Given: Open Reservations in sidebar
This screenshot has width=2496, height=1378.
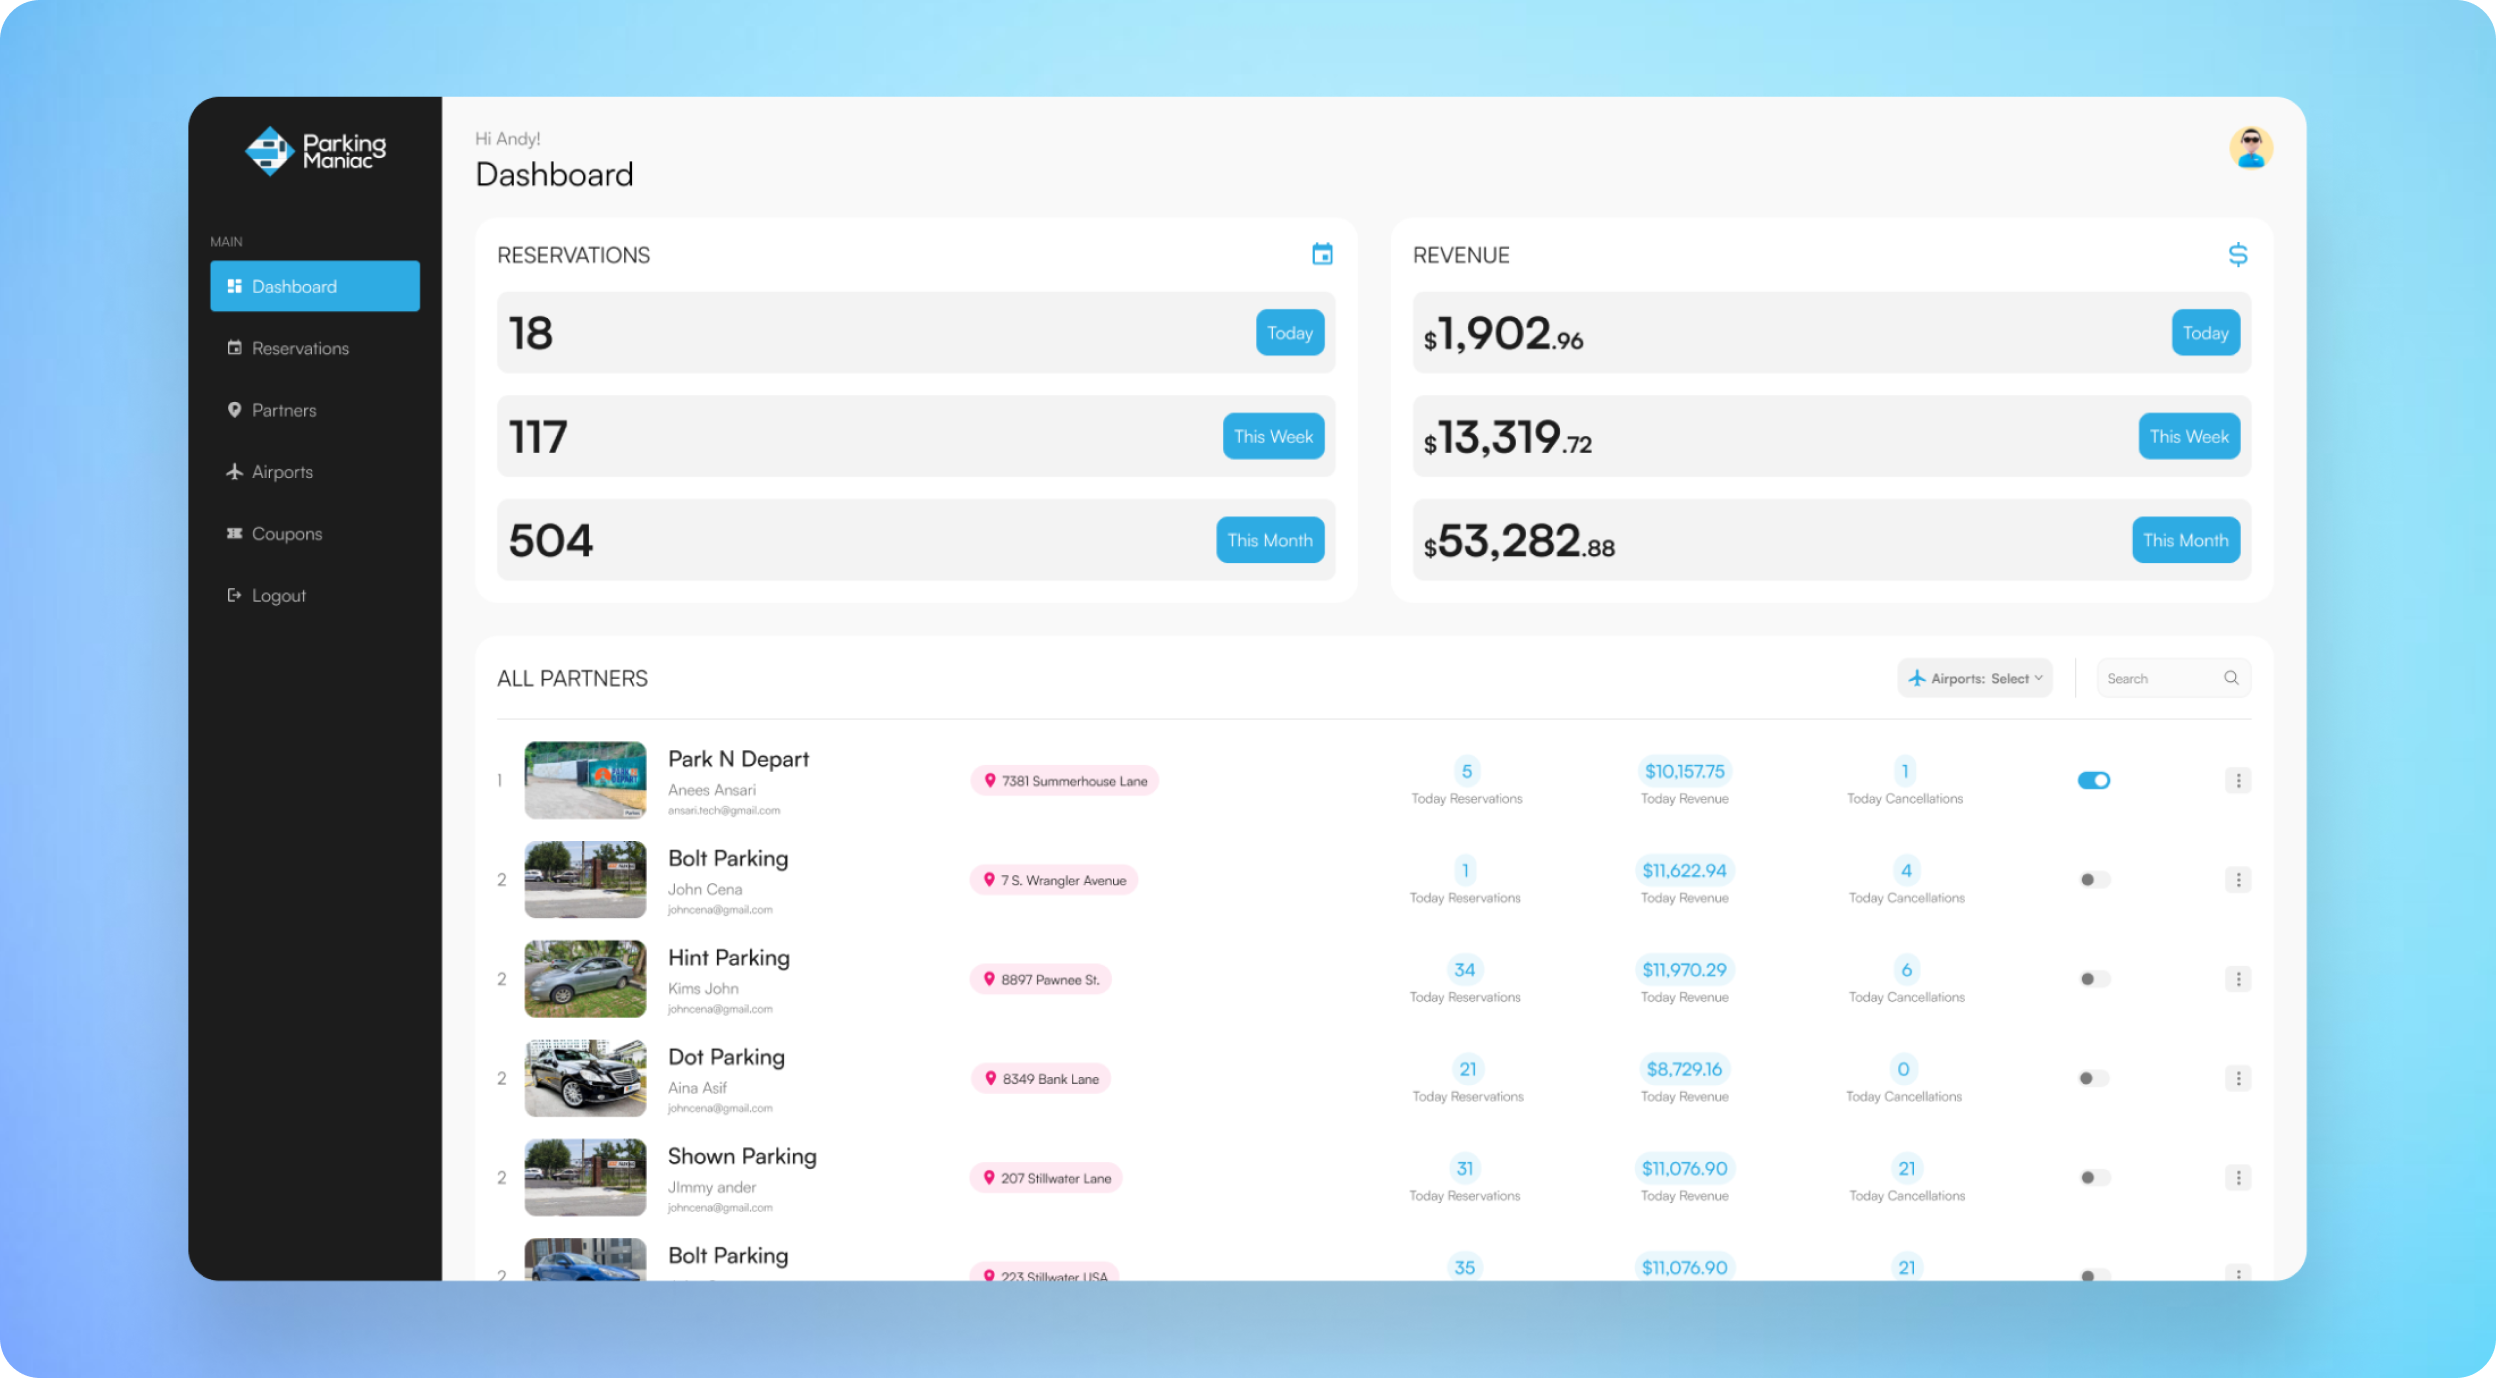Looking at the screenshot, I should pyautogui.click(x=315, y=348).
